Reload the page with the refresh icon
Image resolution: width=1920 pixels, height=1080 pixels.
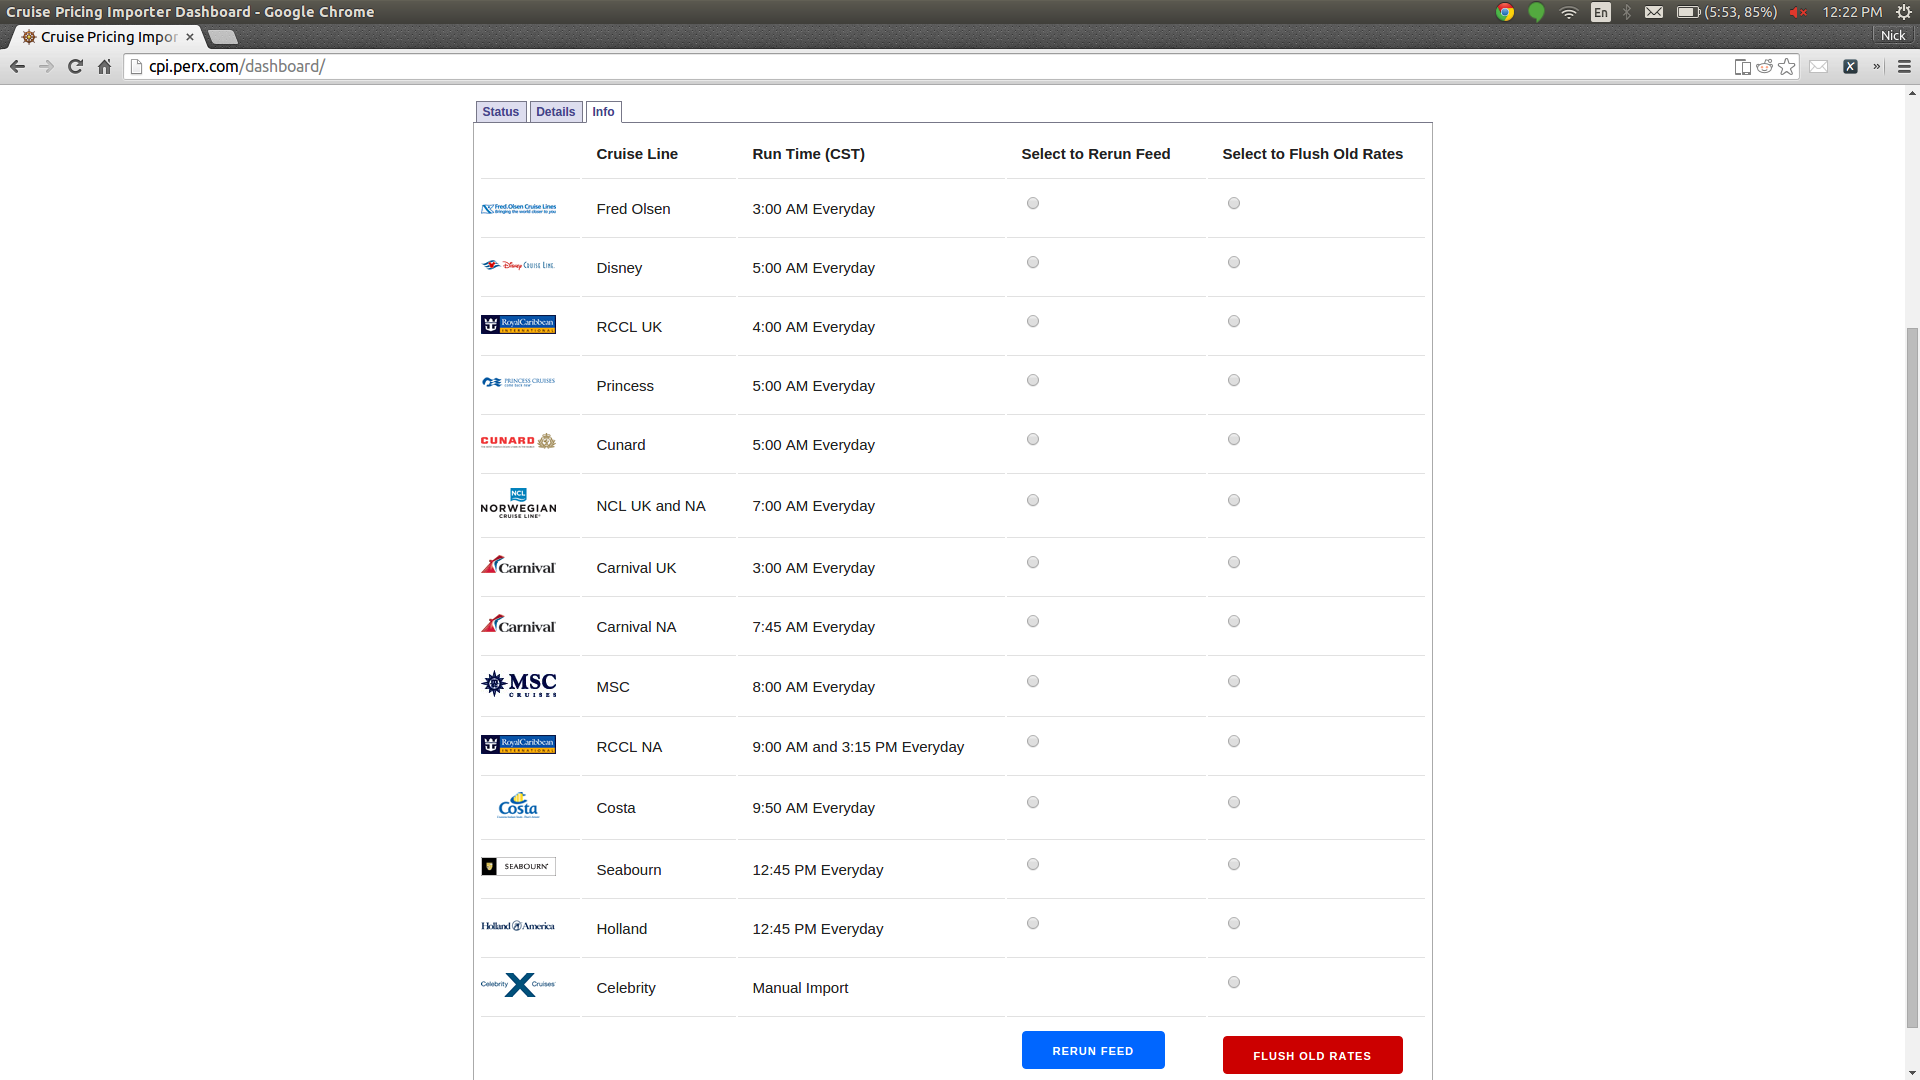click(75, 67)
